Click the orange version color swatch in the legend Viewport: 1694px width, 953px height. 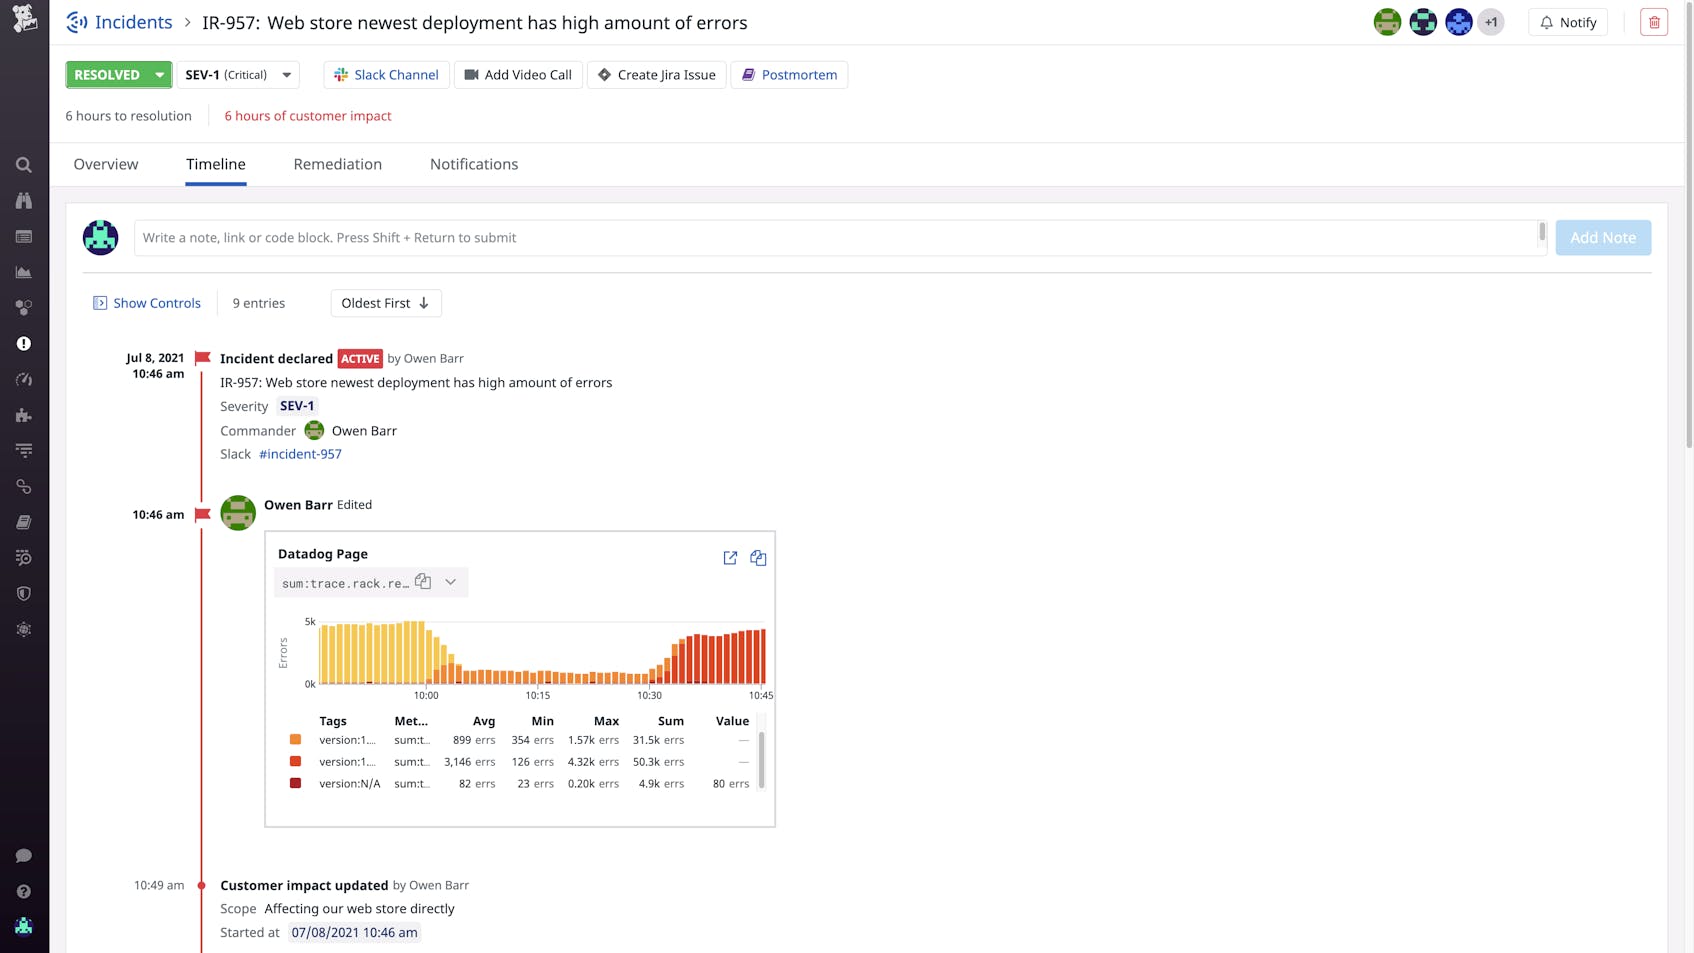click(x=295, y=739)
